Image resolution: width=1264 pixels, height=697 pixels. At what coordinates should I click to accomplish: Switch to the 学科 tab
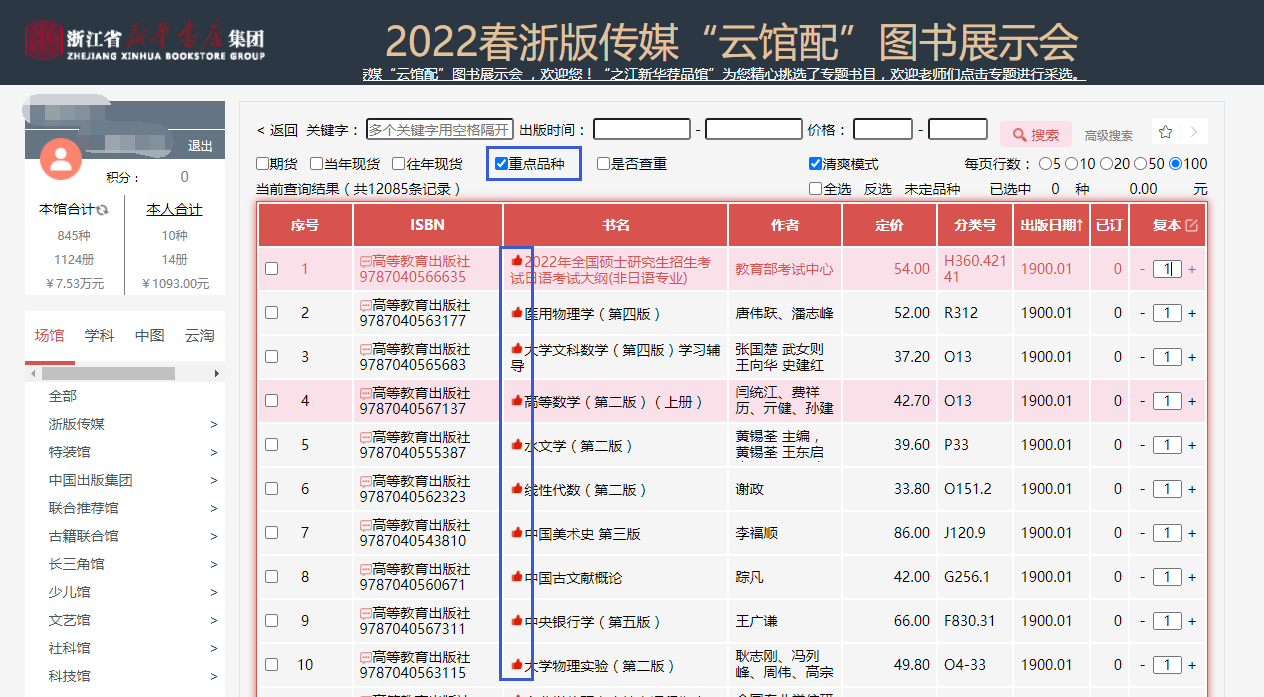click(x=99, y=336)
